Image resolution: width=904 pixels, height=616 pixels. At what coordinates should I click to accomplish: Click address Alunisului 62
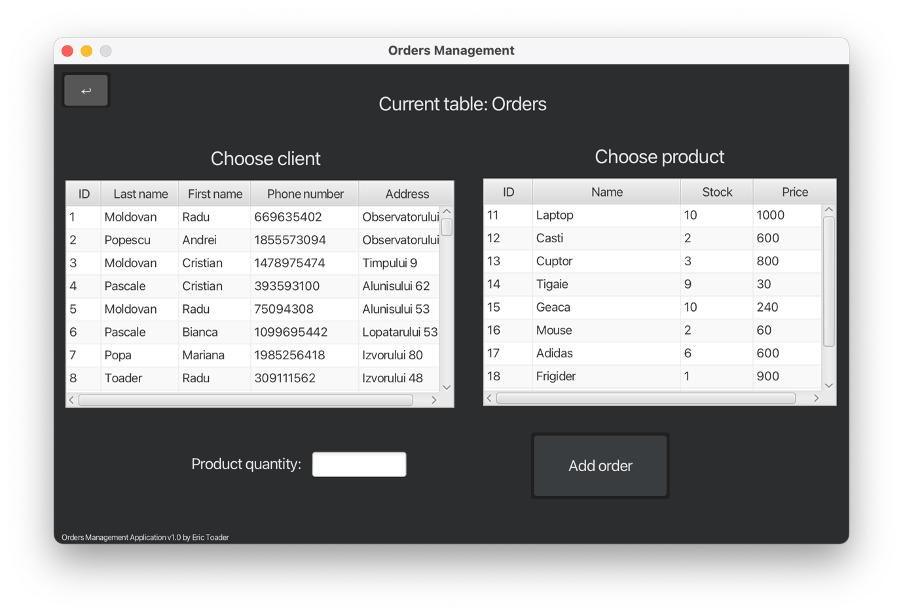(396, 286)
